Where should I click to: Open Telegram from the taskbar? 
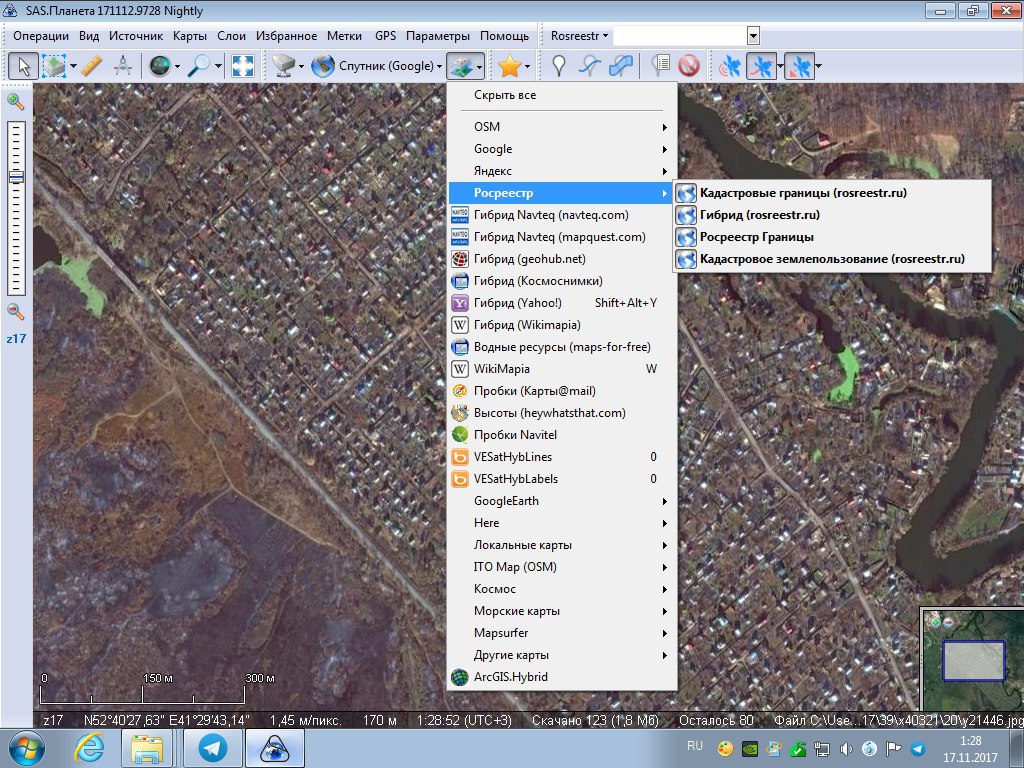[212, 748]
